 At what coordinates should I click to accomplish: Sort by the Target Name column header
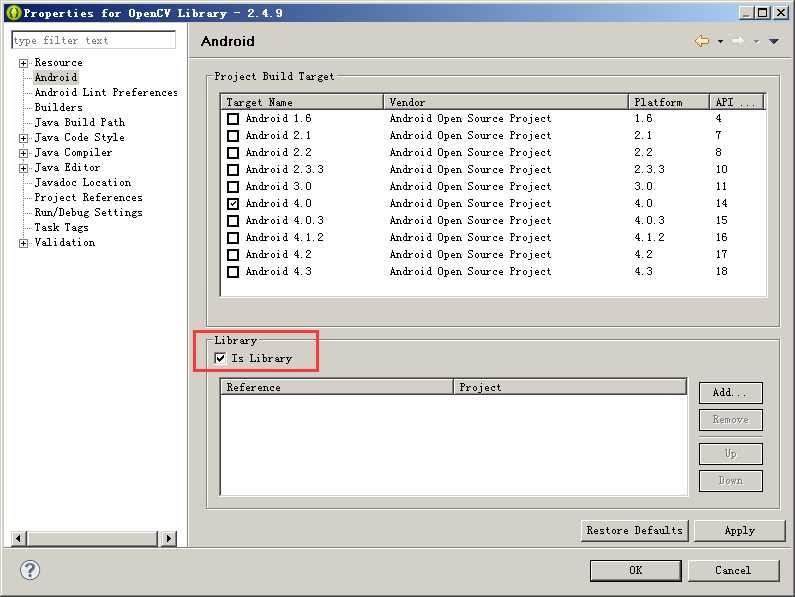(302, 102)
